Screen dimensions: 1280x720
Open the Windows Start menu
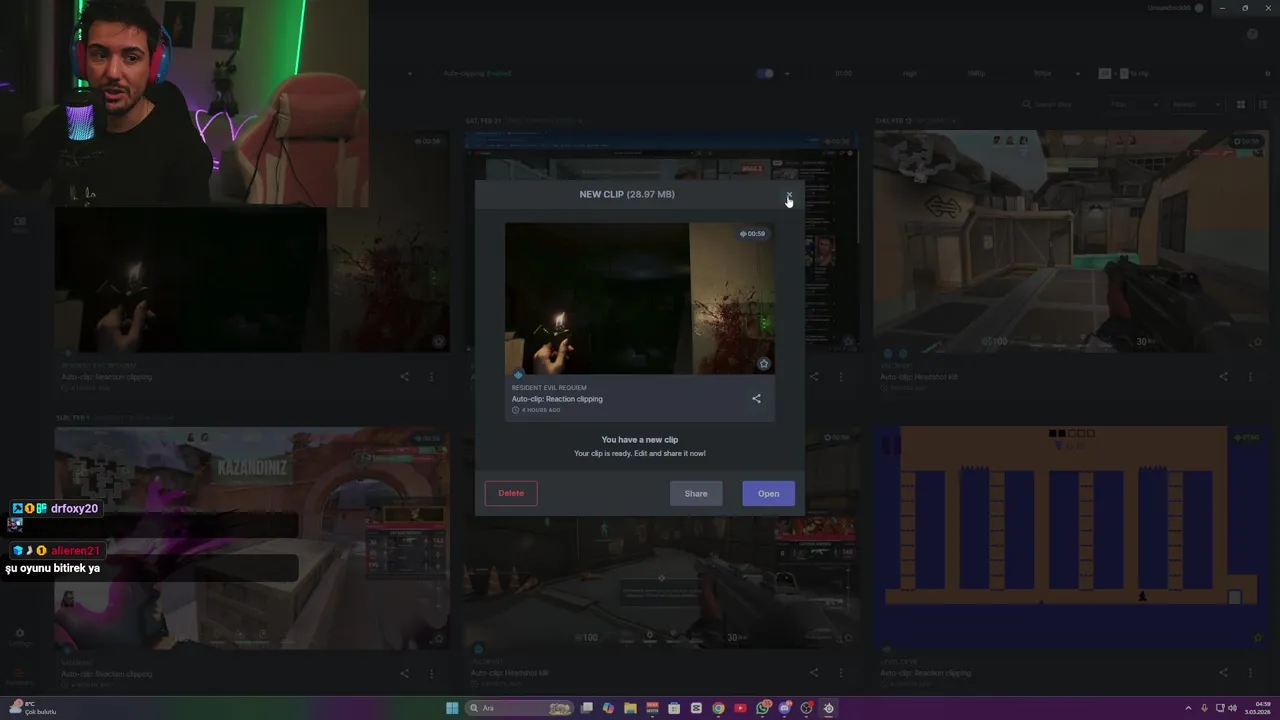pyautogui.click(x=452, y=708)
